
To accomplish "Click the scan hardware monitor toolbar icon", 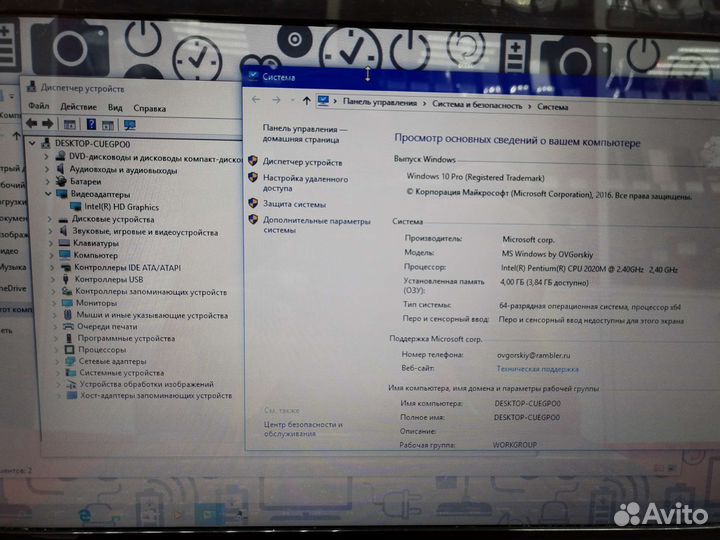I will 130,125.
